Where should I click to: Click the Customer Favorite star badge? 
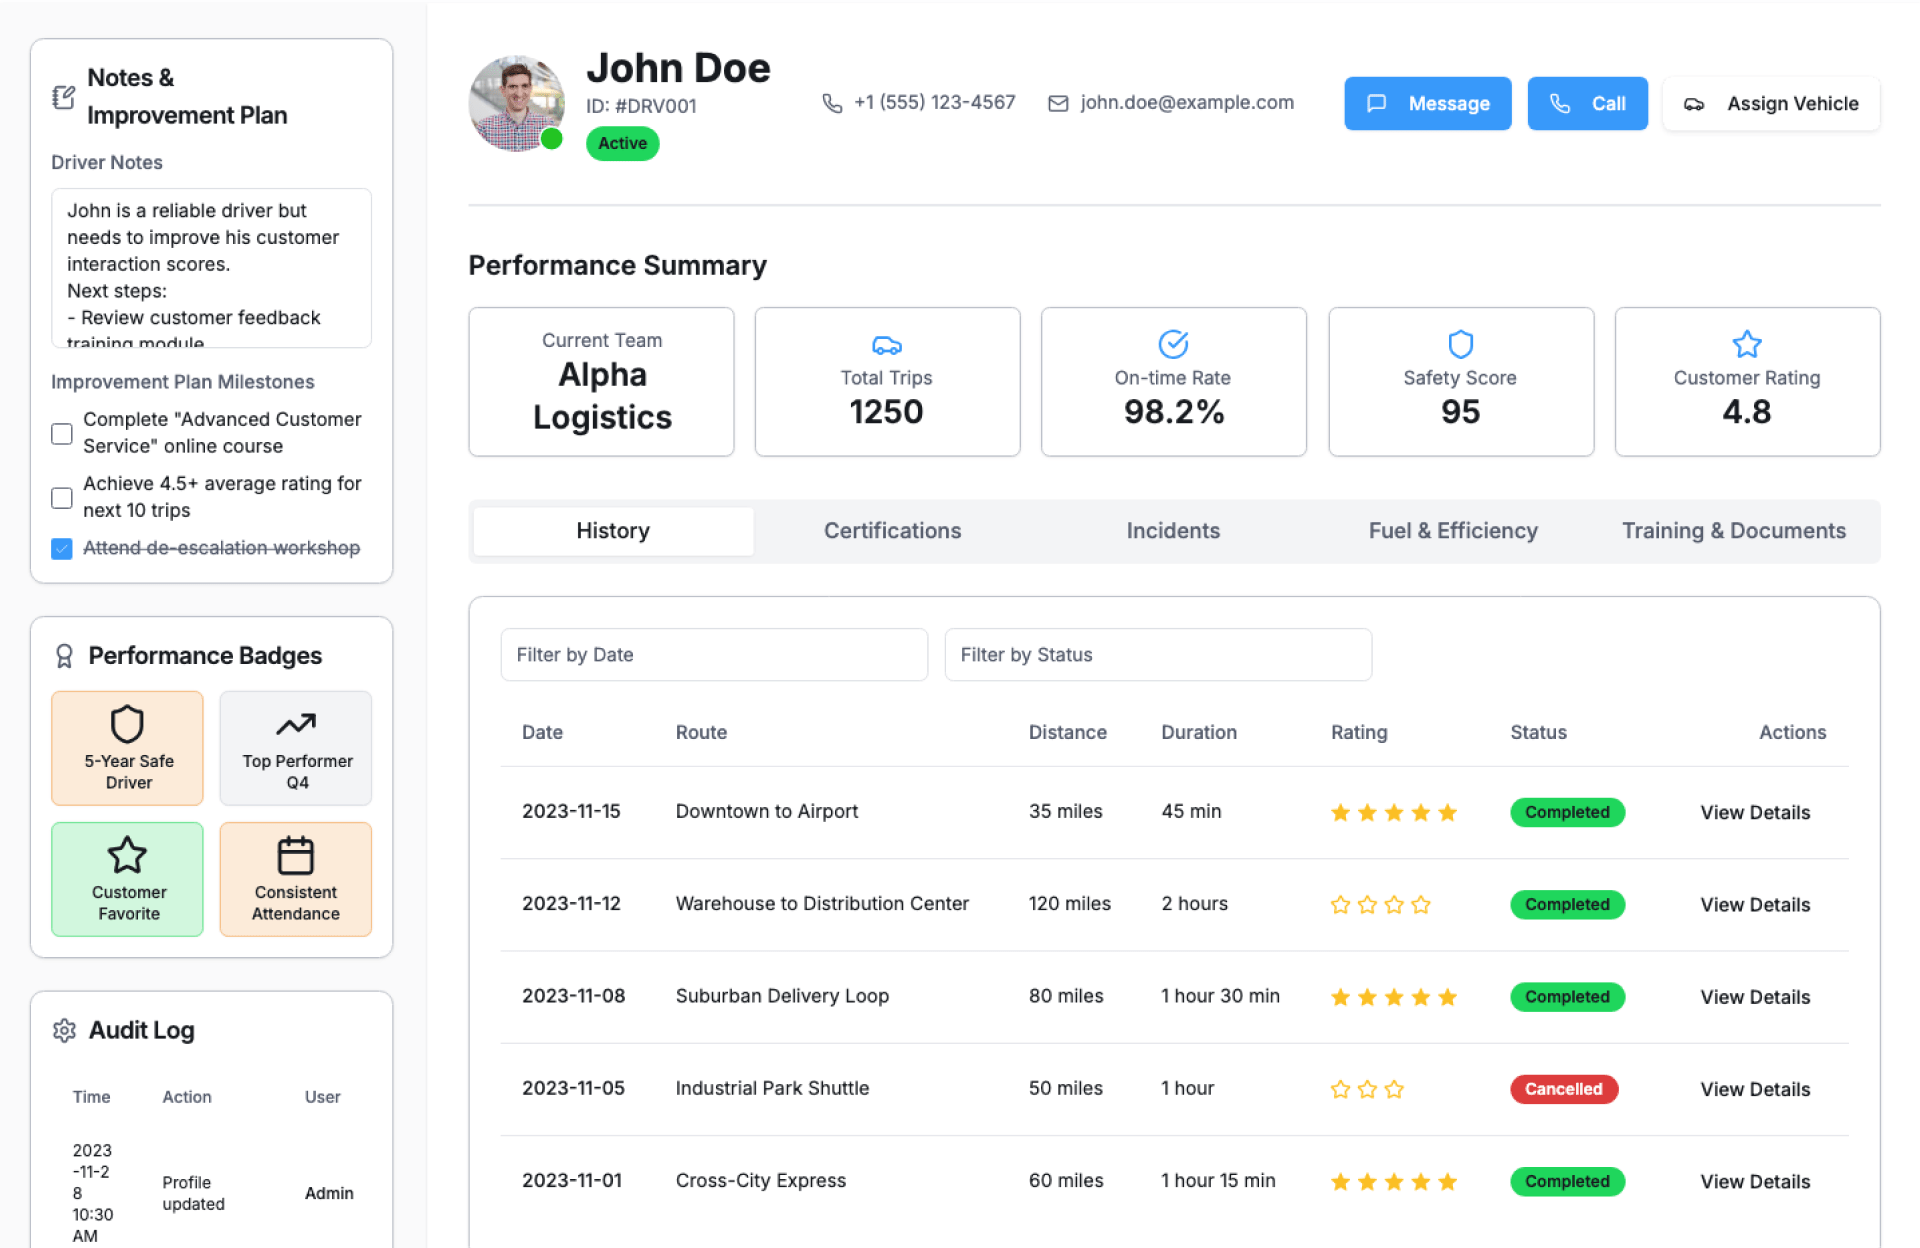tap(127, 878)
